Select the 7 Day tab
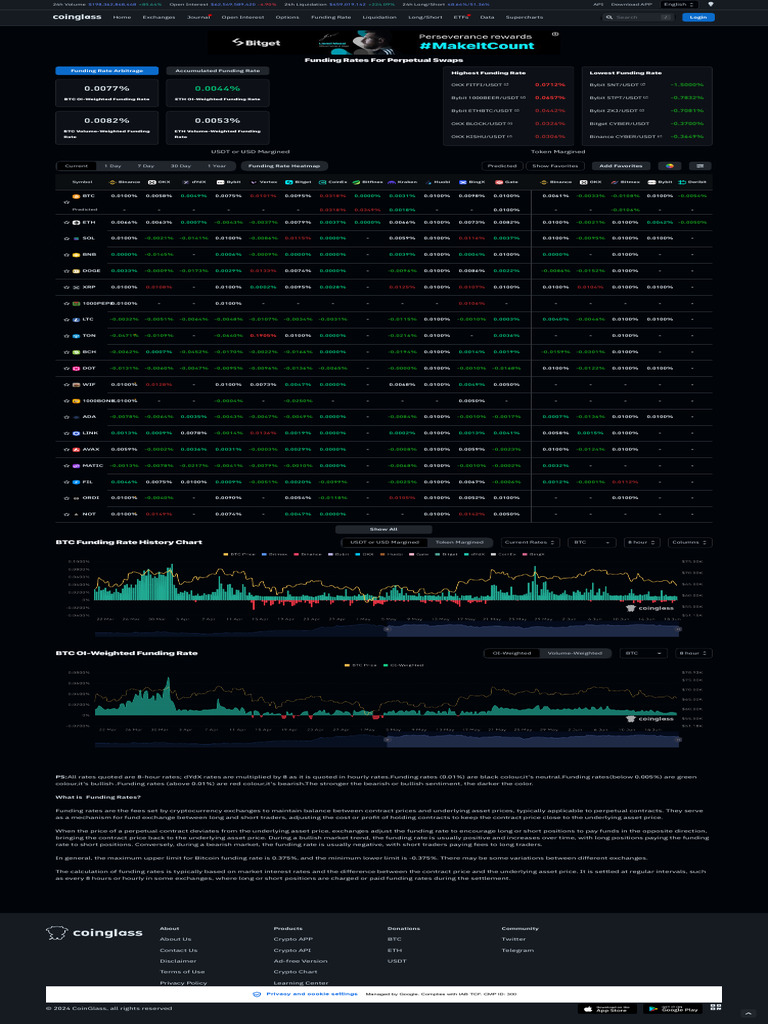The width and height of the screenshot is (768, 1024). coord(146,166)
